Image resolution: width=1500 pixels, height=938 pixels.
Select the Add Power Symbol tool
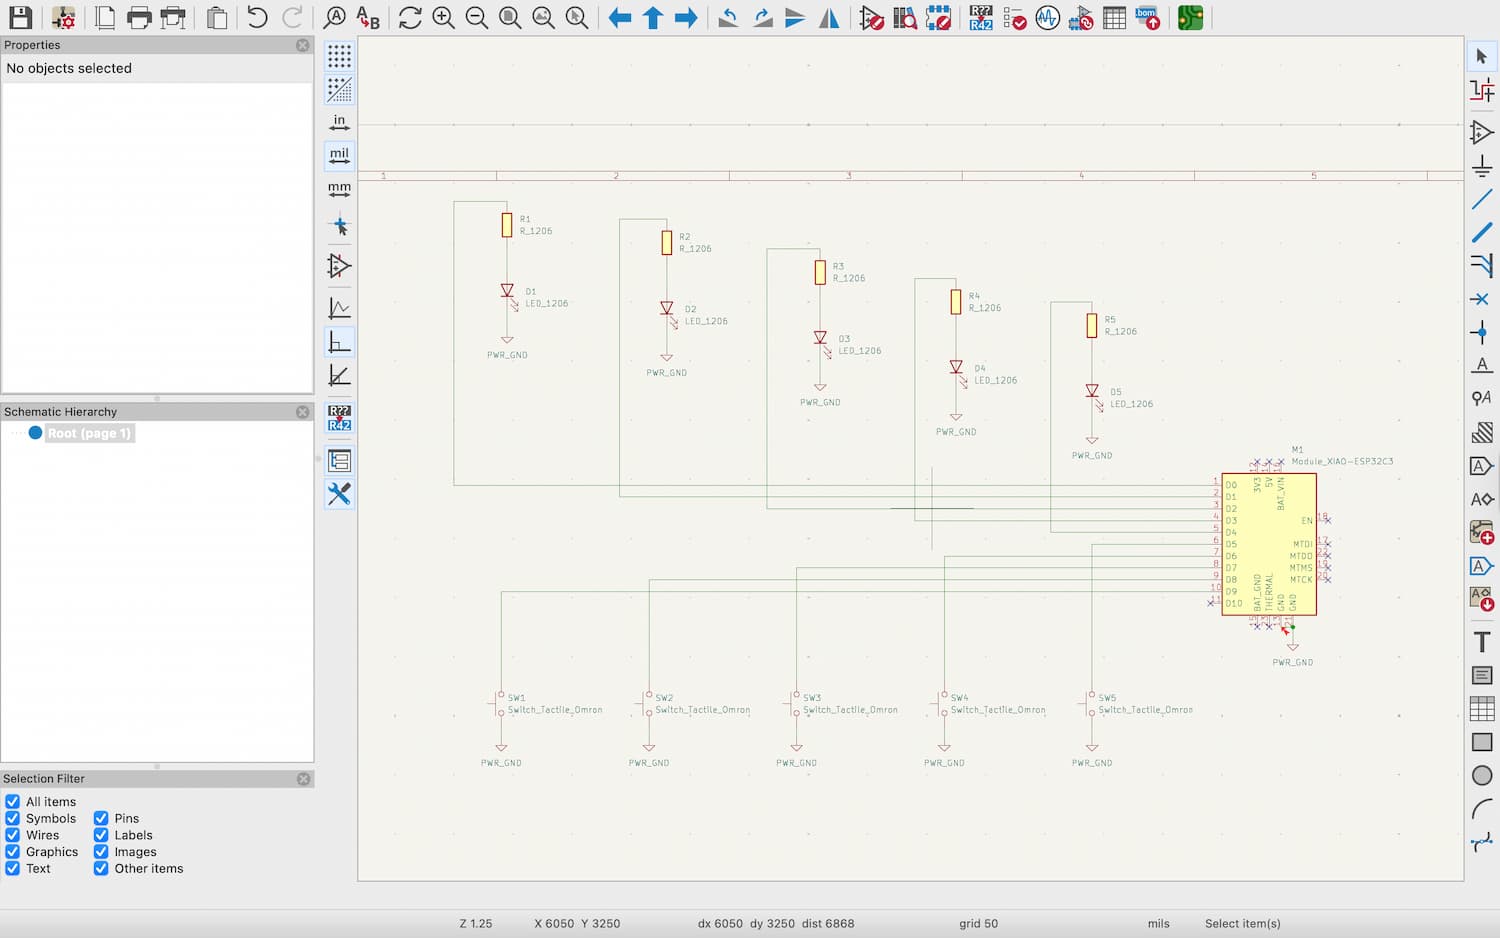pos(1482,166)
